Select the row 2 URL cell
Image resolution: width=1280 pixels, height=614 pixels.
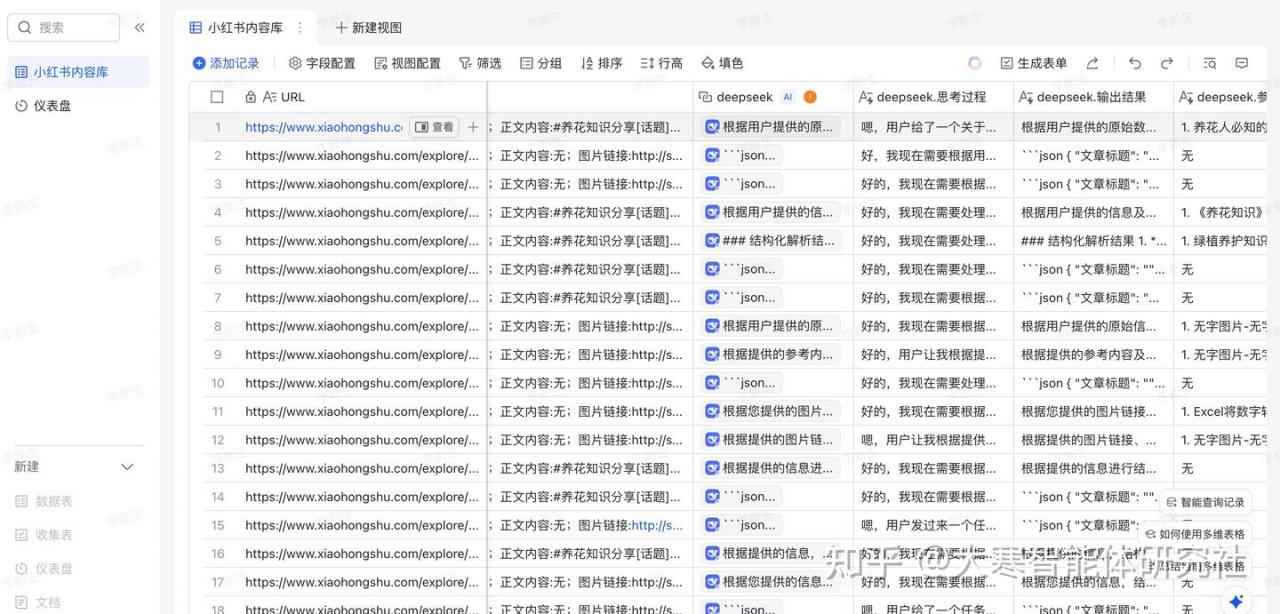(362, 156)
